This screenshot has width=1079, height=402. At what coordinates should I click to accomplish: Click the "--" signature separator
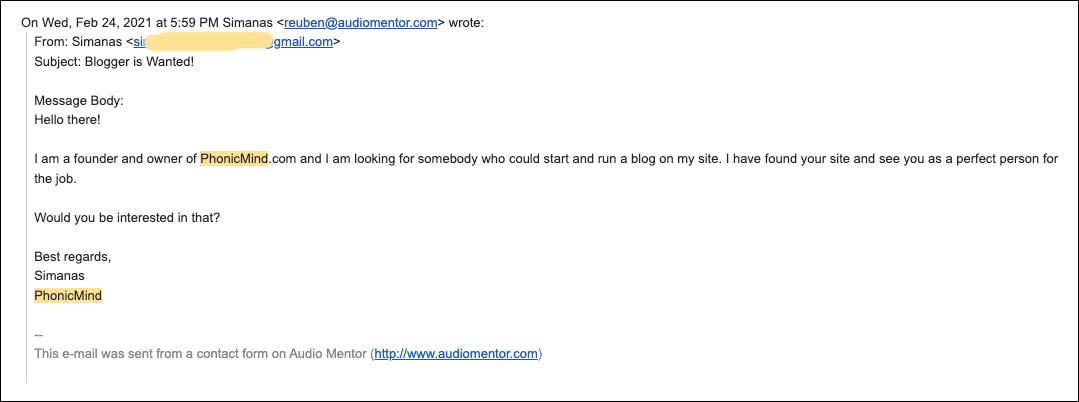click(39, 335)
